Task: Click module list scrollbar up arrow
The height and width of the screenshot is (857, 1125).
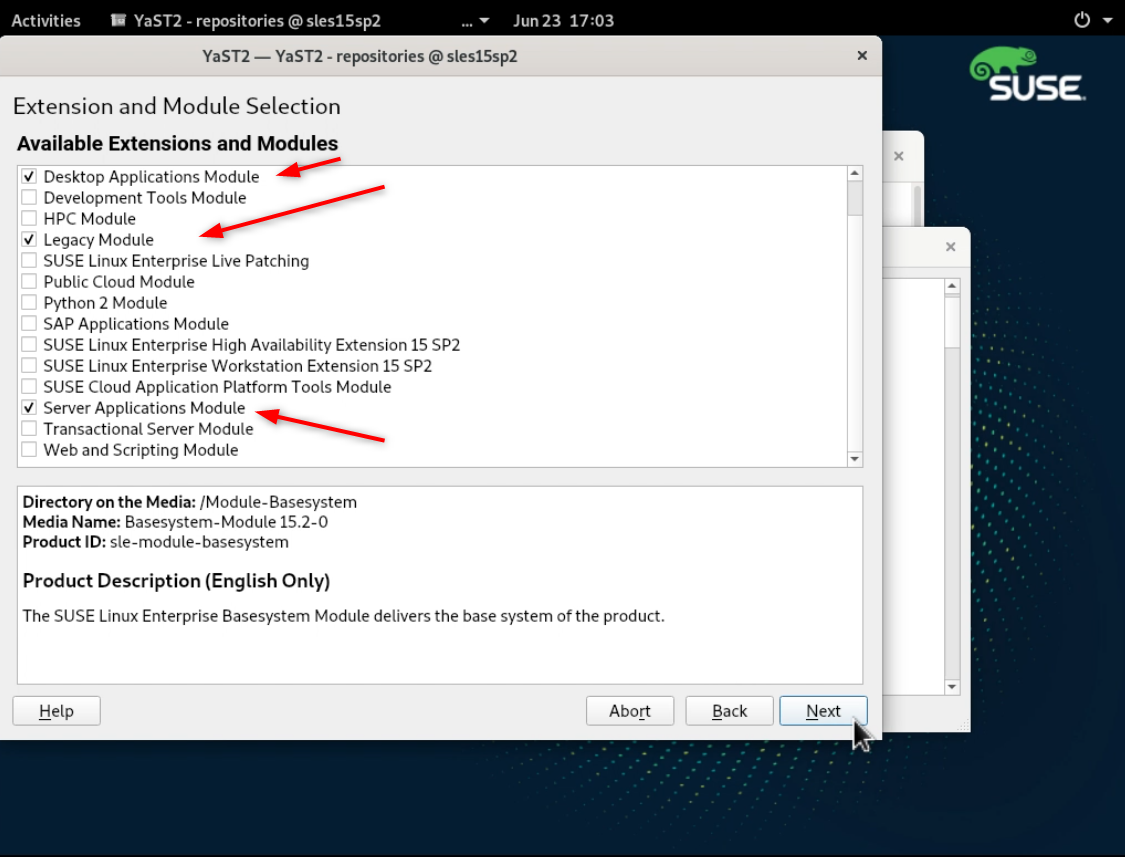Action: [855, 173]
